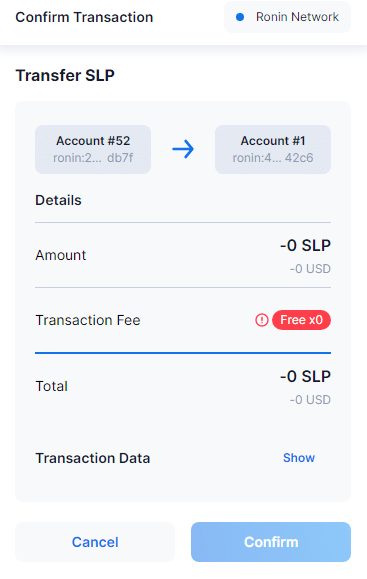367x579 pixels.
Task: Click the -0 USD under Total
Action: pyautogui.click(x=310, y=400)
